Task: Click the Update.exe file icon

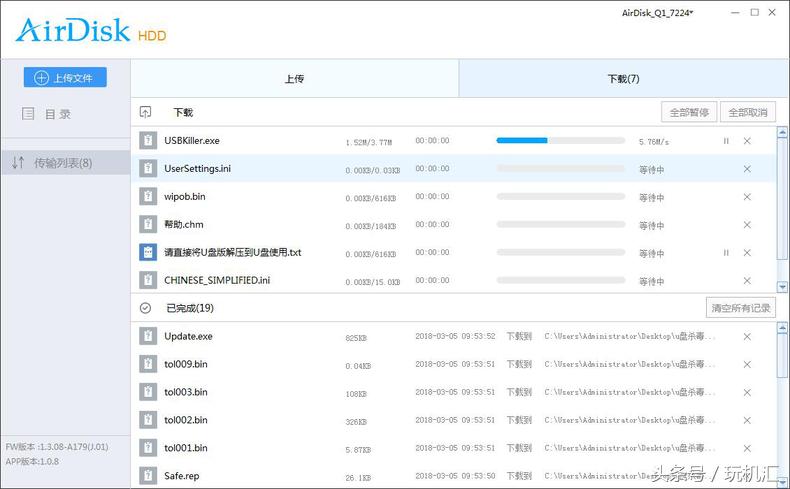Action: pyautogui.click(x=148, y=336)
